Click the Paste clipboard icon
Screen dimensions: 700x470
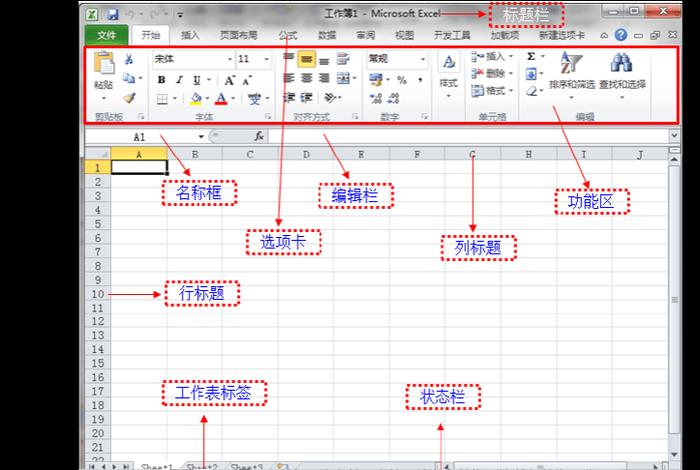point(104,62)
